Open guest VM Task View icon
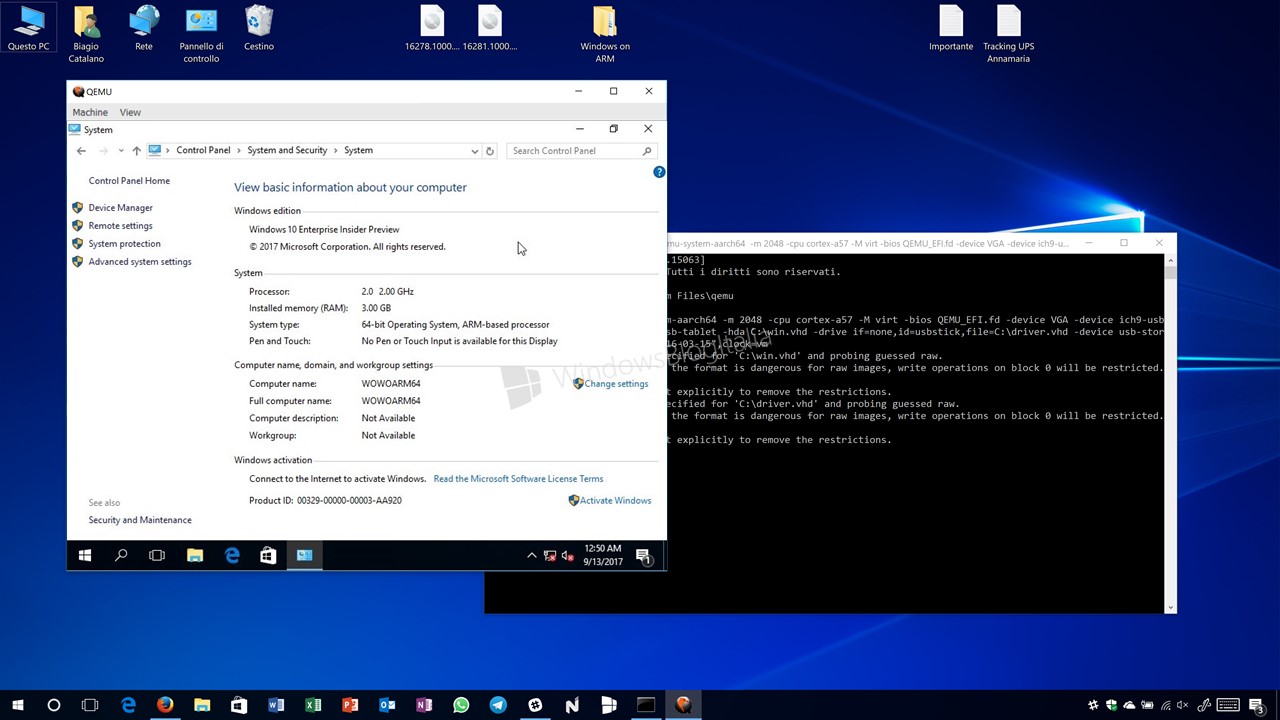The width and height of the screenshot is (1280, 720). [157, 556]
